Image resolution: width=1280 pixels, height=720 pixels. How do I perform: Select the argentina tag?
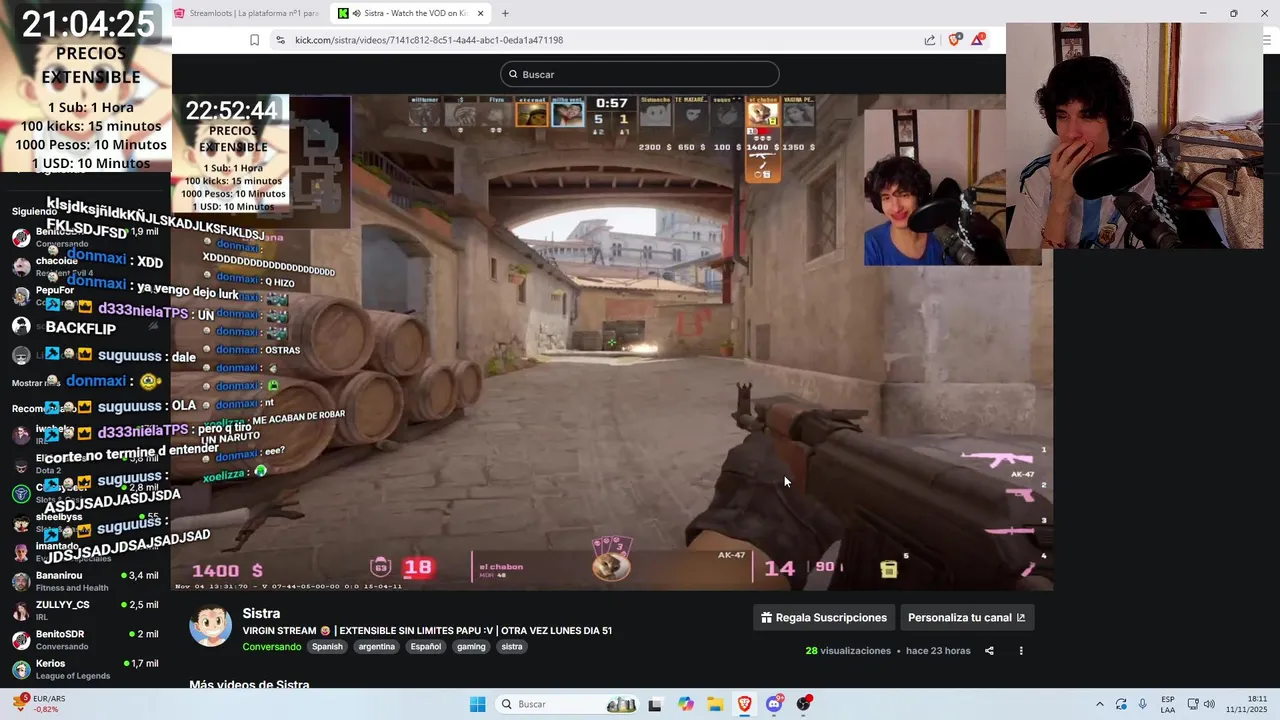[376, 646]
